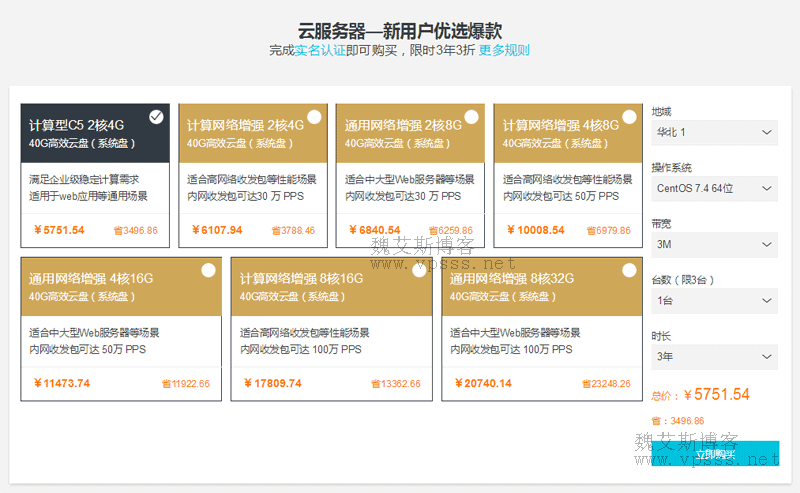The width and height of the screenshot is (800, 493).
Task: Select the 通用网络增强 4核16G server card
Action: tap(121, 329)
